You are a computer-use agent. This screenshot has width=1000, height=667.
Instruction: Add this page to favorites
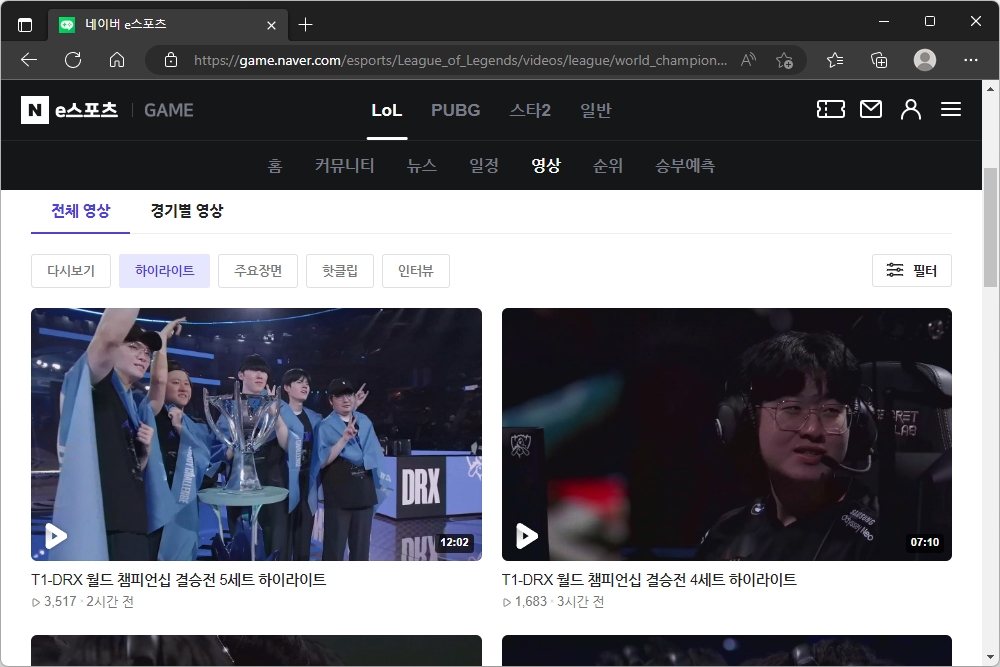[784, 60]
